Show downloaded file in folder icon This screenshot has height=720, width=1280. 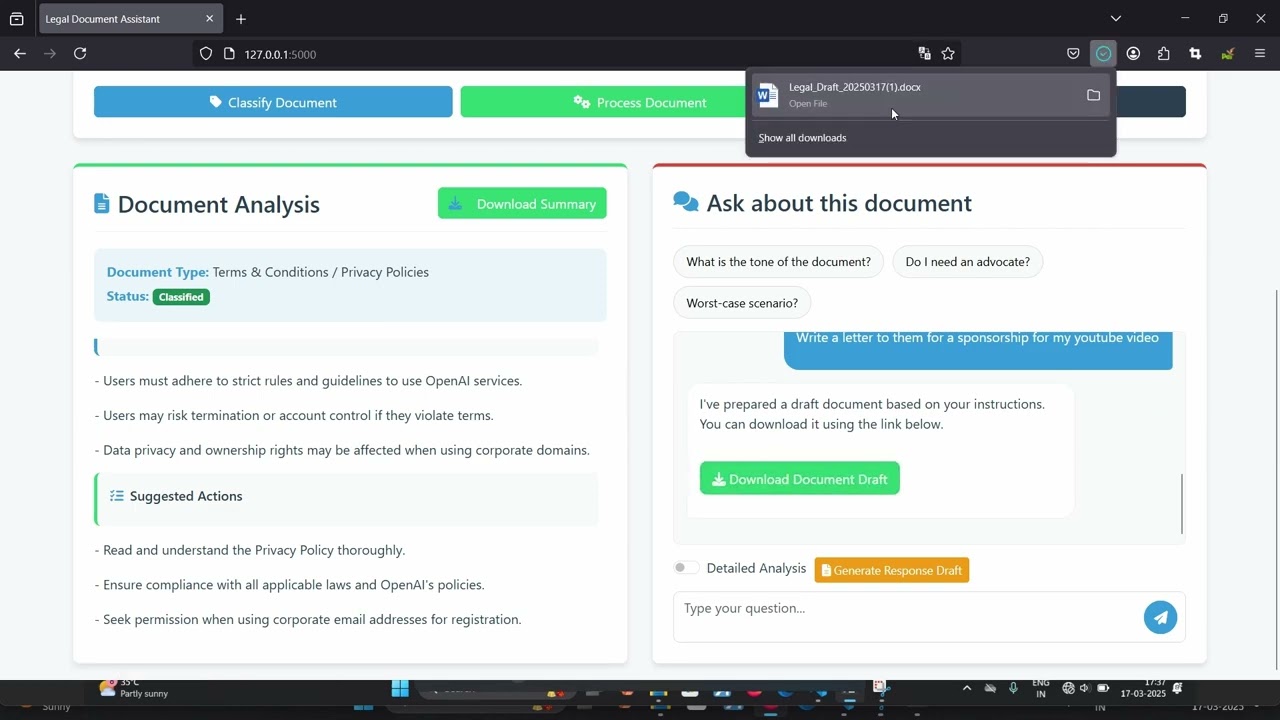[1093, 95]
